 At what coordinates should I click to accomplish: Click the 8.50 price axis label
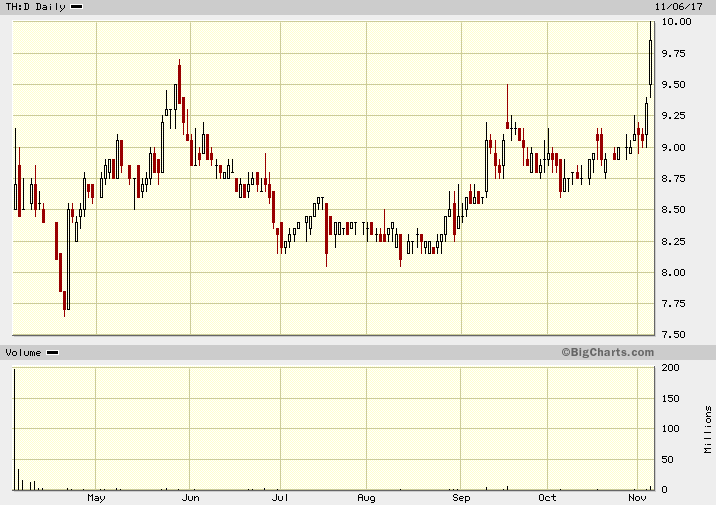tap(674, 210)
